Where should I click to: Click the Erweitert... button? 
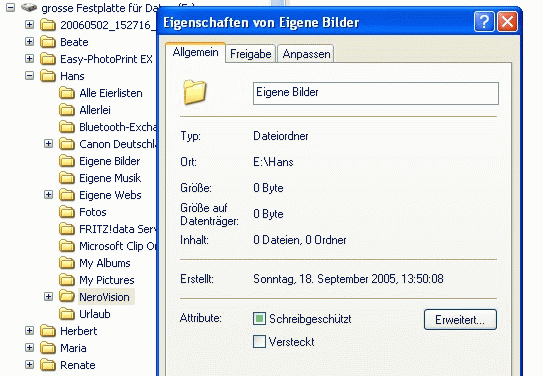pyautogui.click(x=460, y=320)
